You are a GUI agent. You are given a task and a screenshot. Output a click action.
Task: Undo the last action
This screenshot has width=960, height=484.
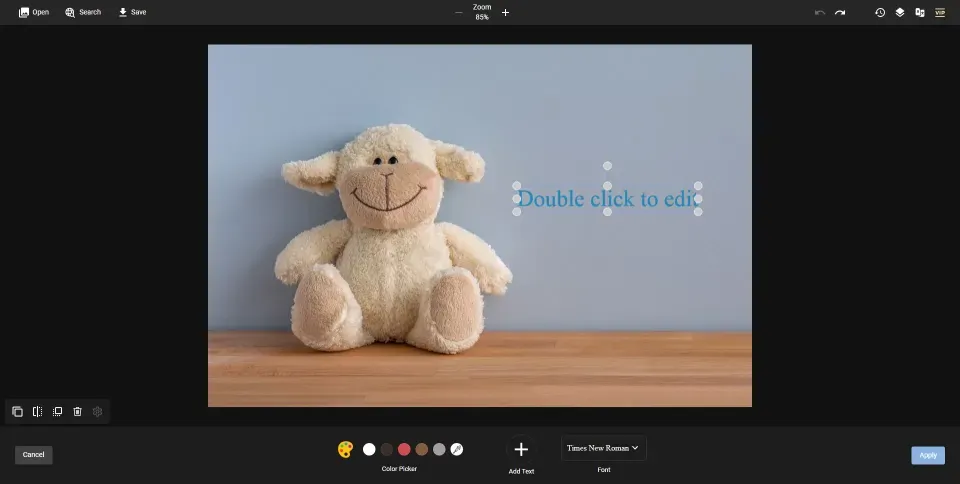[820, 12]
